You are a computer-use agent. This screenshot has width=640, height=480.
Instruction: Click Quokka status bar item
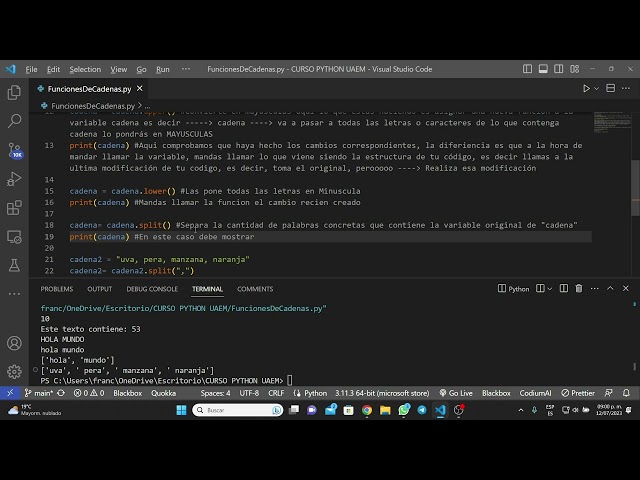[164, 393]
